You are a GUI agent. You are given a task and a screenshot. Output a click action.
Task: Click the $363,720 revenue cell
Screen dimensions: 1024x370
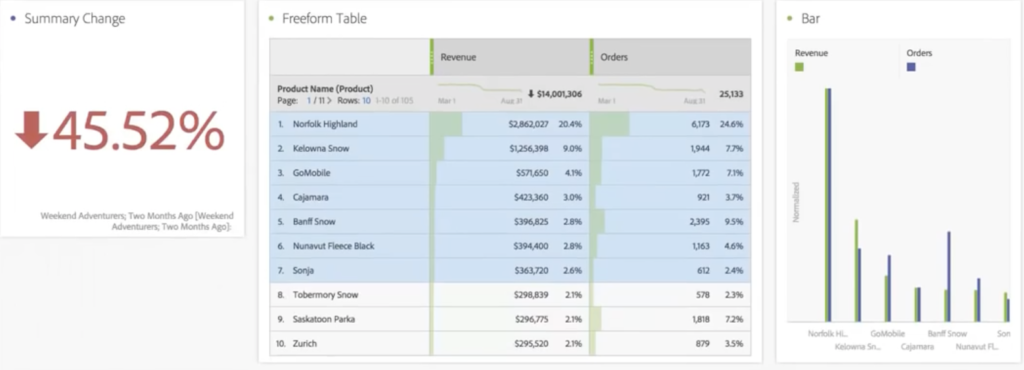[x=531, y=271]
